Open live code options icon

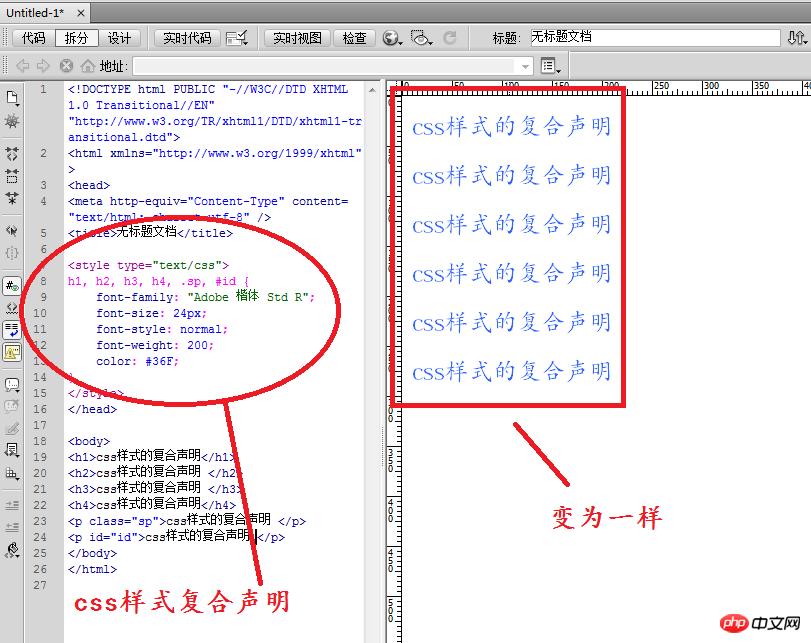[237, 38]
